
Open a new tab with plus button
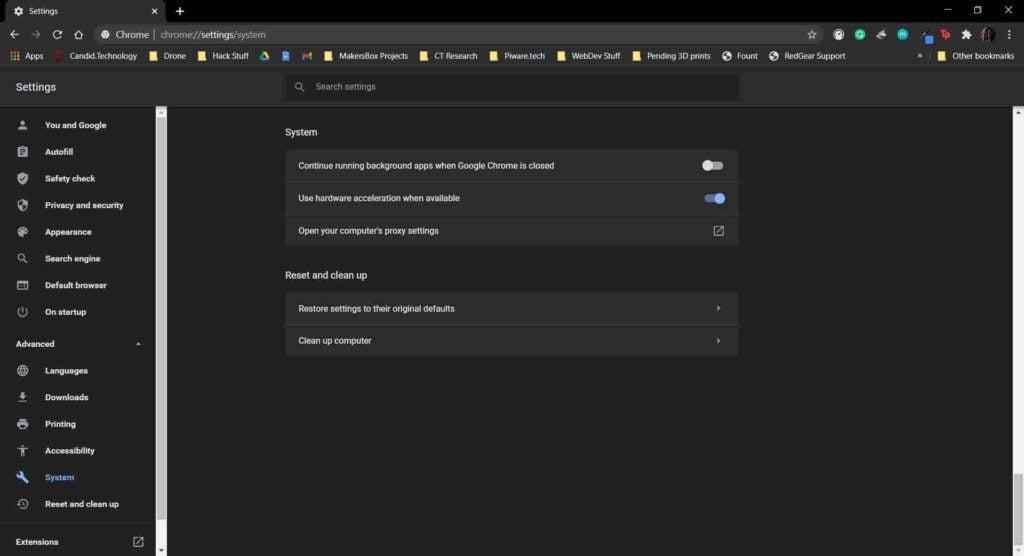180,11
